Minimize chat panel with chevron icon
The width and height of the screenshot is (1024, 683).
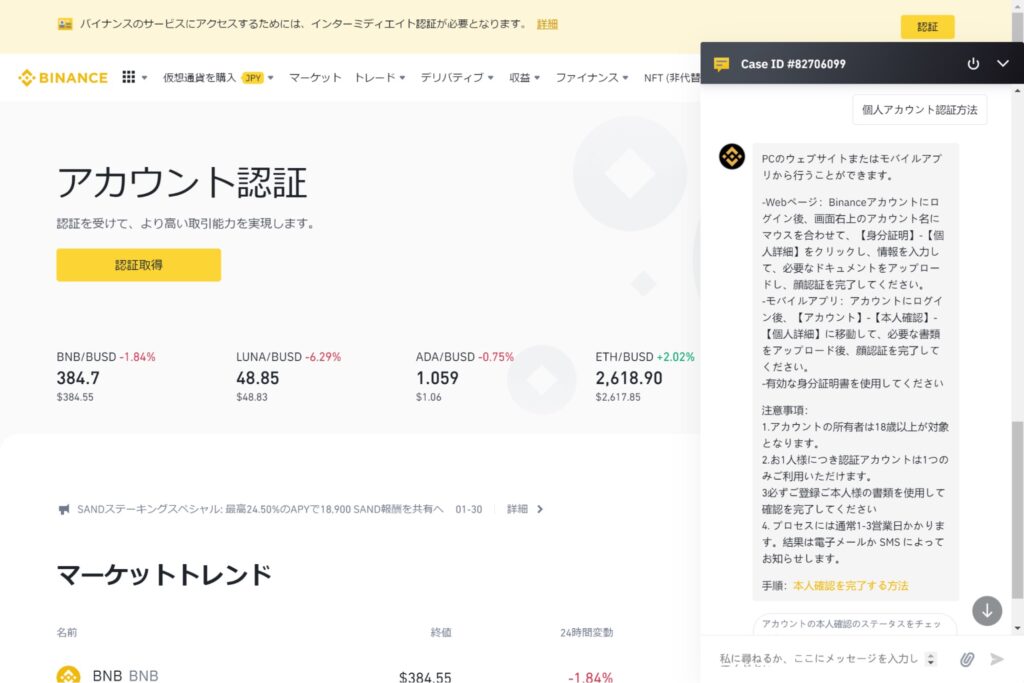click(1002, 63)
